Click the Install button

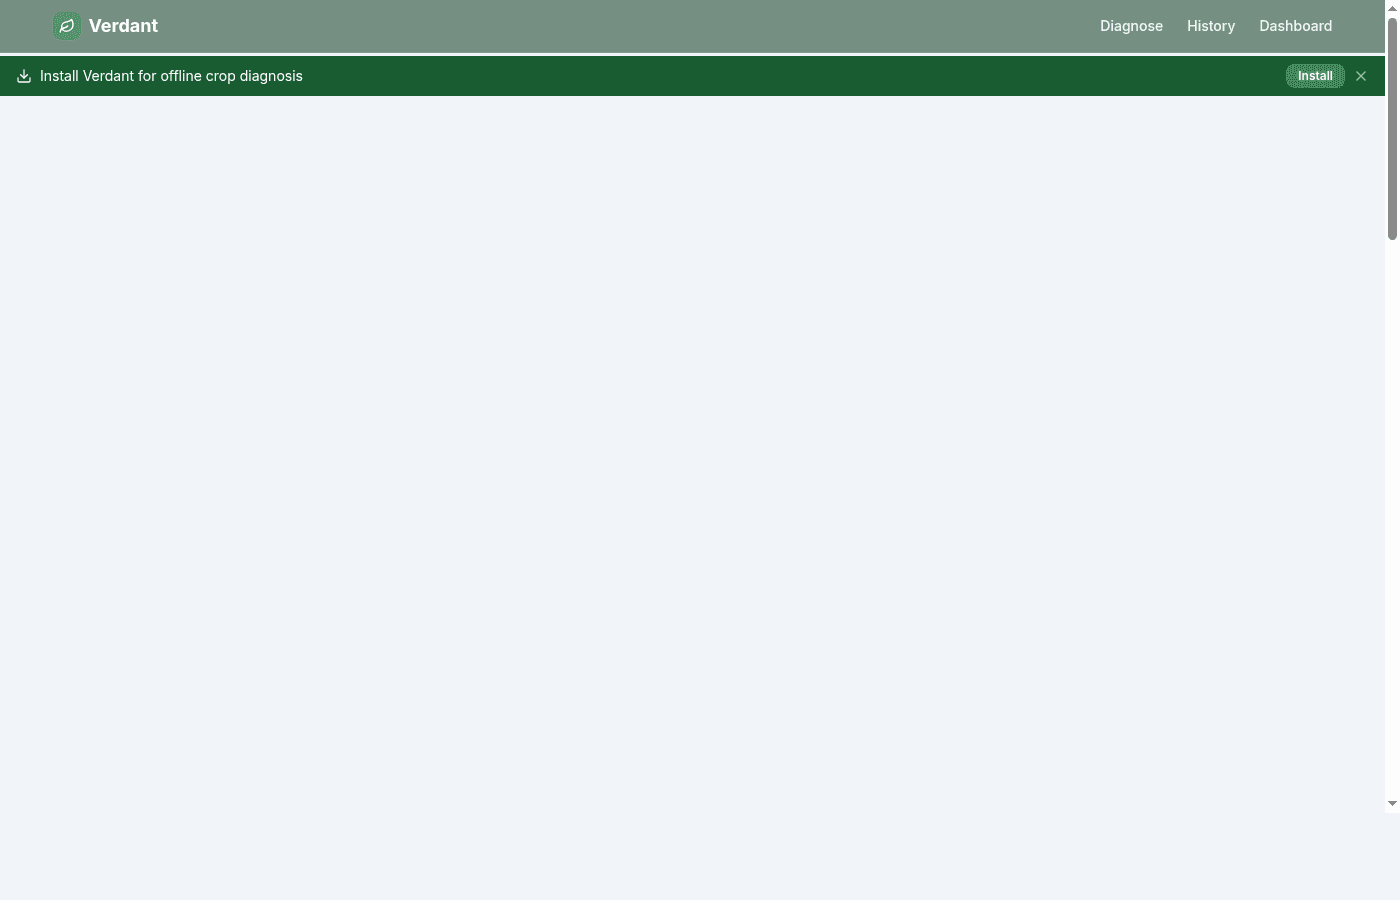click(x=1315, y=76)
